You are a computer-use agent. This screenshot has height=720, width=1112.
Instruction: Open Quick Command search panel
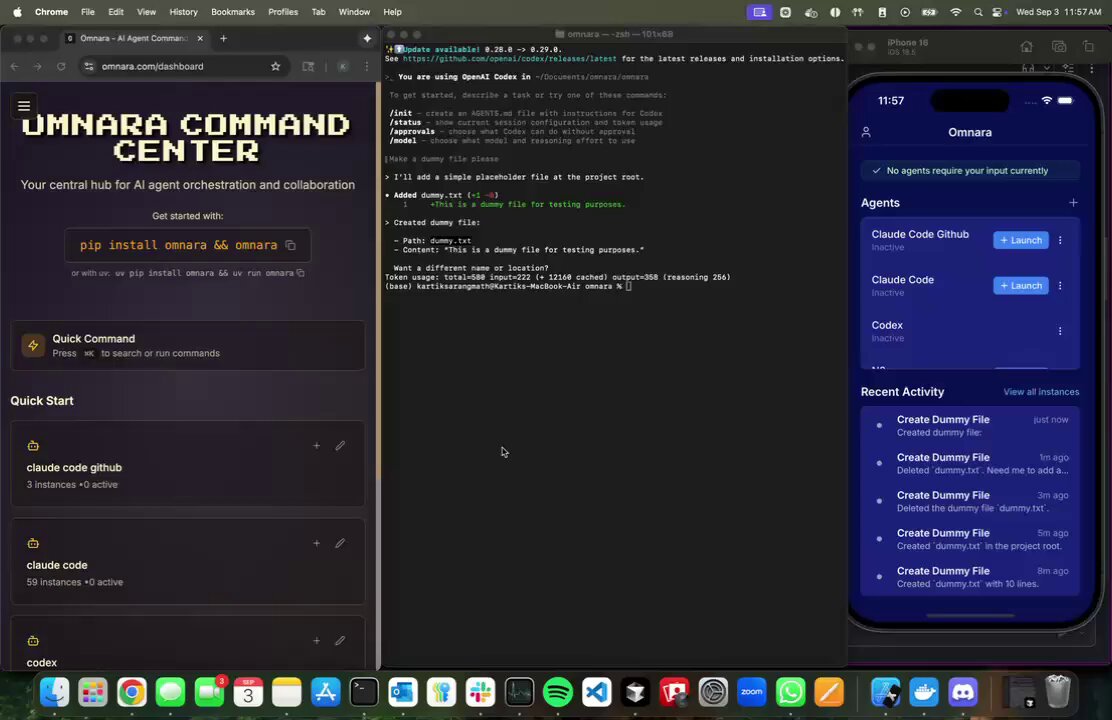pyautogui.click(x=187, y=345)
